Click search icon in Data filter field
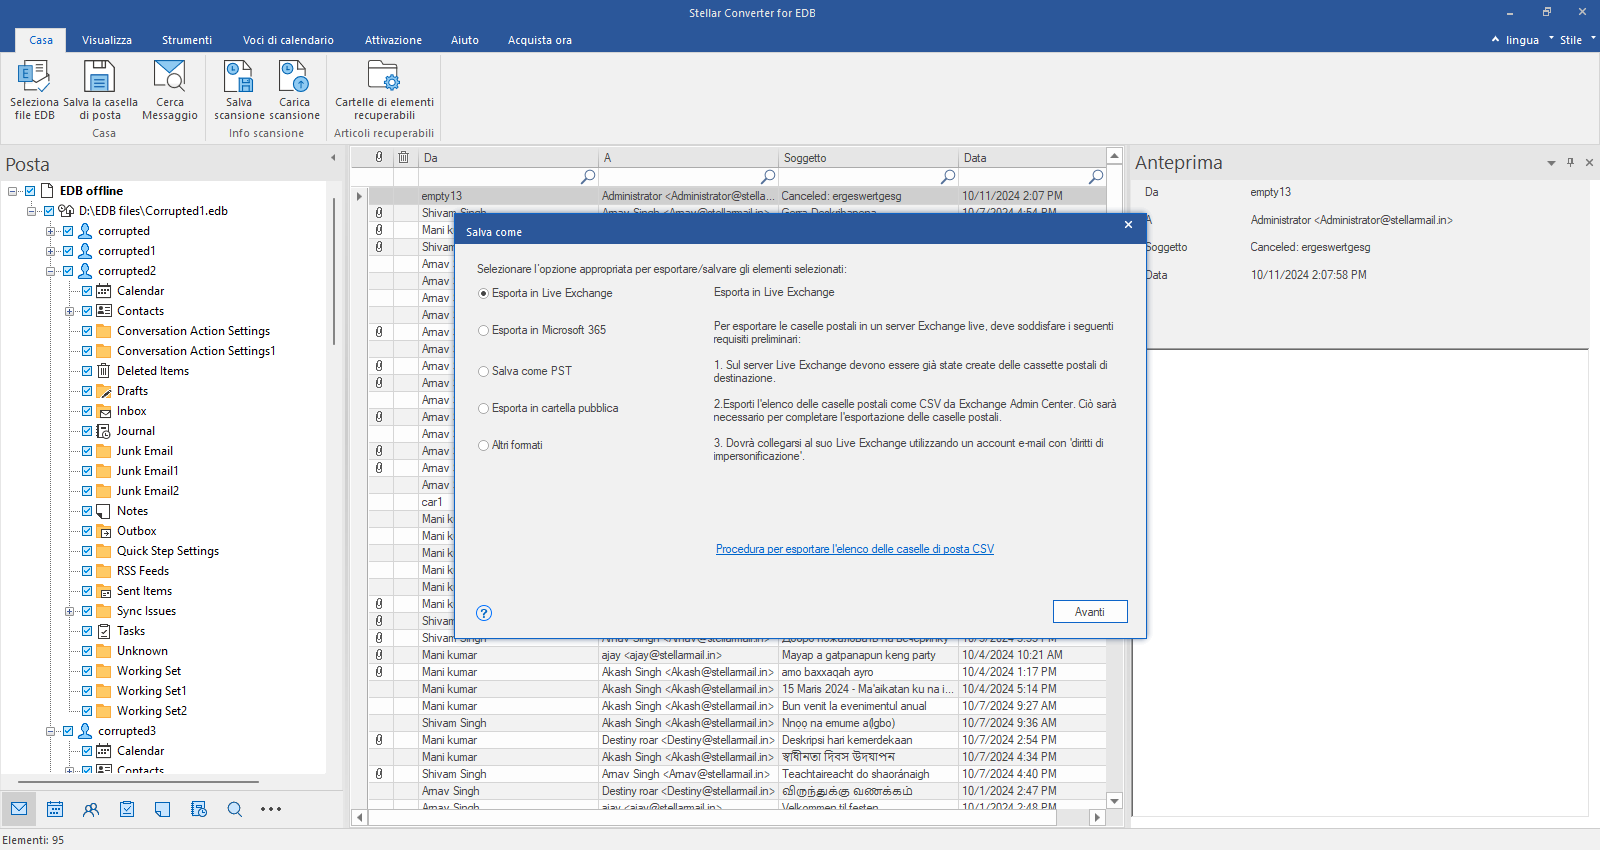Viewport: 1600px width, 850px height. [1096, 176]
